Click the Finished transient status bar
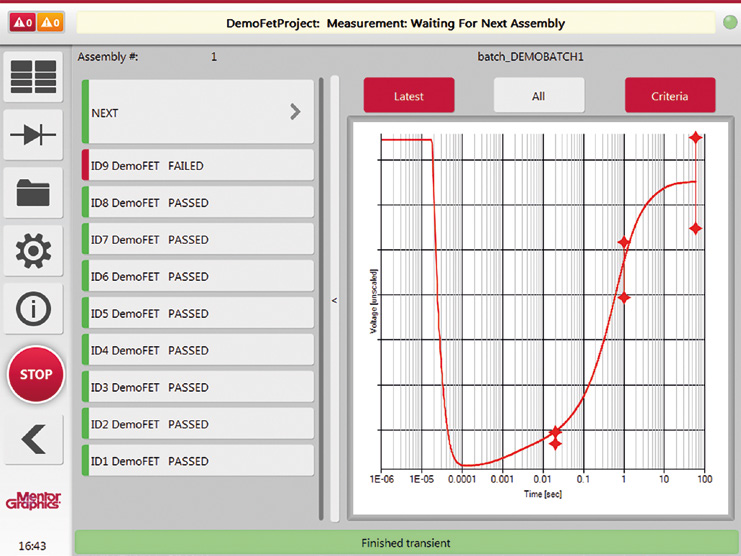Image resolution: width=741 pixels, height=556 pixels. click(x=406, y=543)
